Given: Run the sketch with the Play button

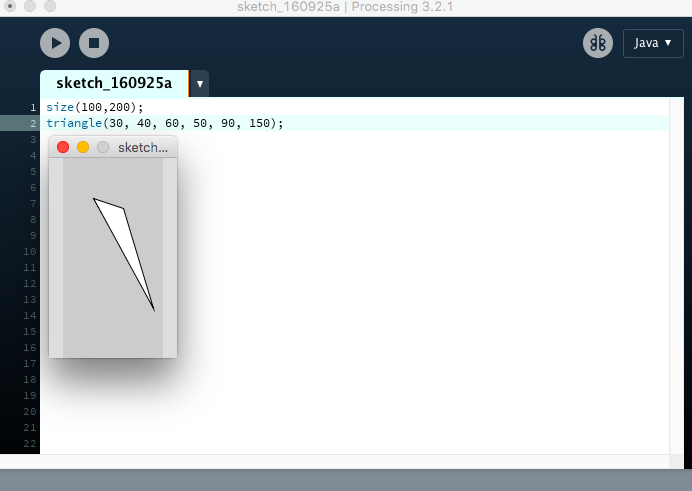Looking at the screenshot, I should point(55,43).
